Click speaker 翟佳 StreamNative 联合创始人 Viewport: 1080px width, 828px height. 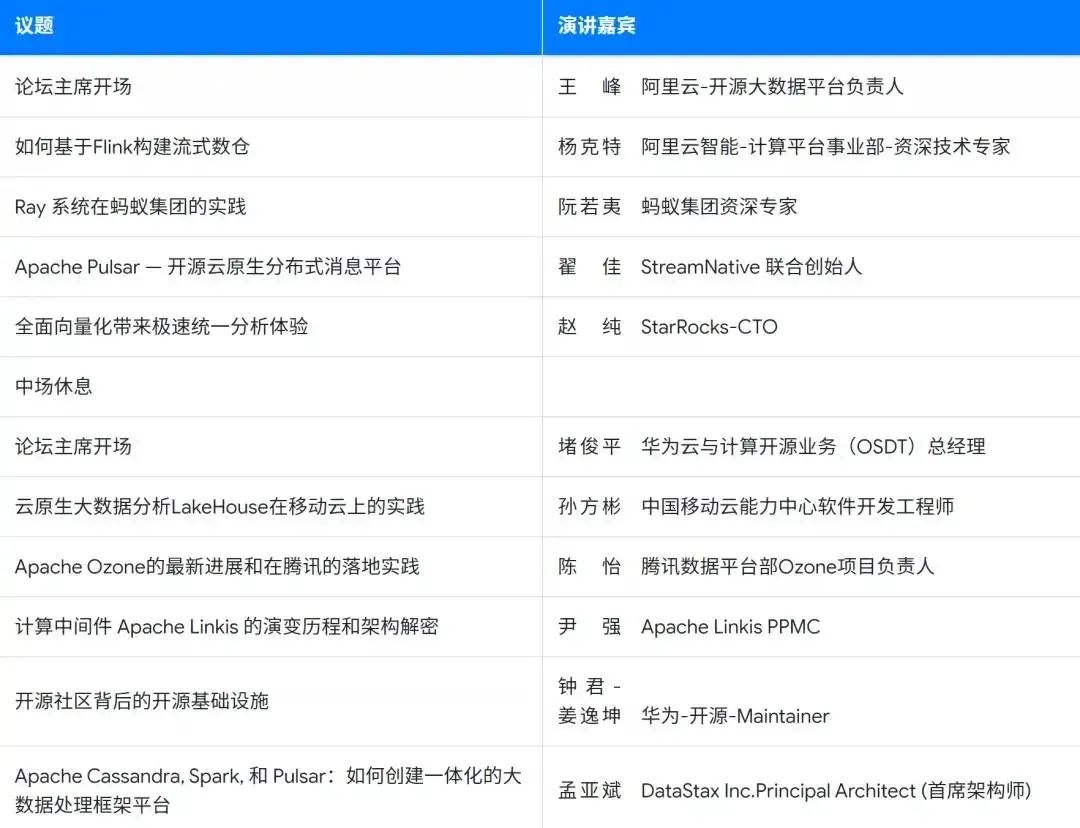[x=709, y=266]
